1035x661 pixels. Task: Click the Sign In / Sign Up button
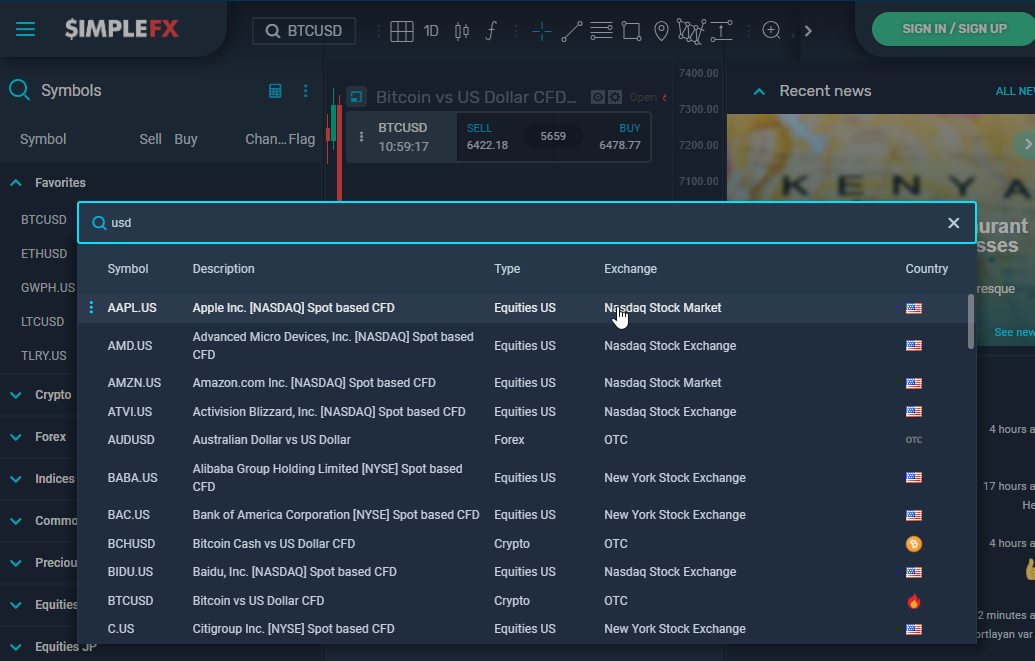click(953, 29)
